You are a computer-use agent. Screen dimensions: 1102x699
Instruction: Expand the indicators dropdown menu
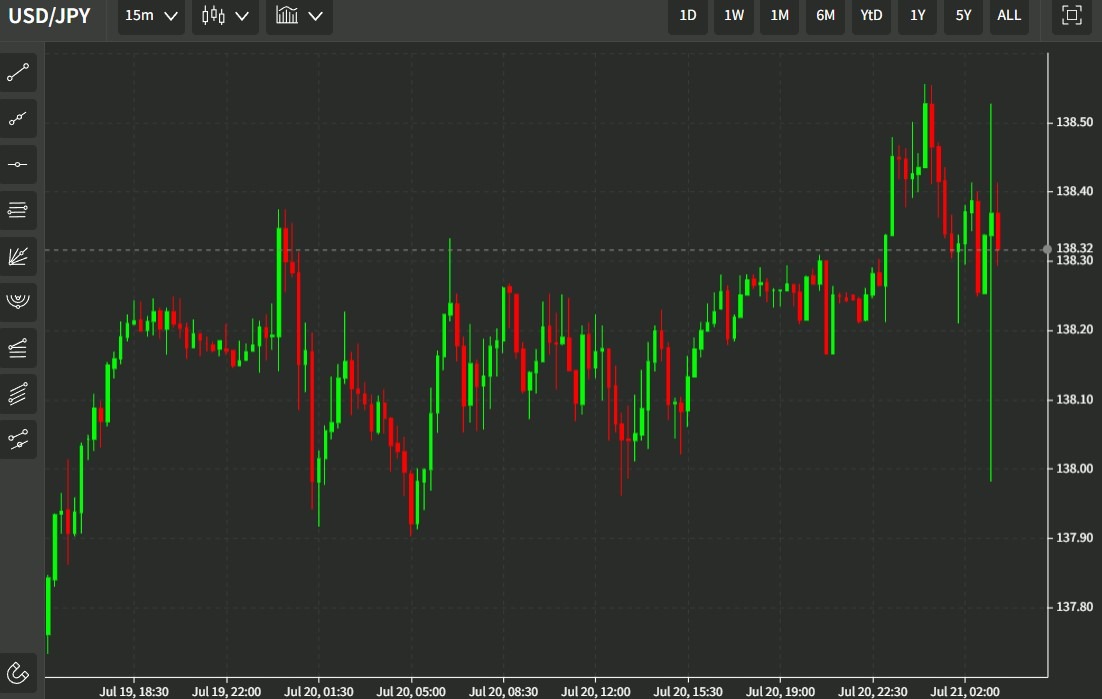(x=299, y=16)
